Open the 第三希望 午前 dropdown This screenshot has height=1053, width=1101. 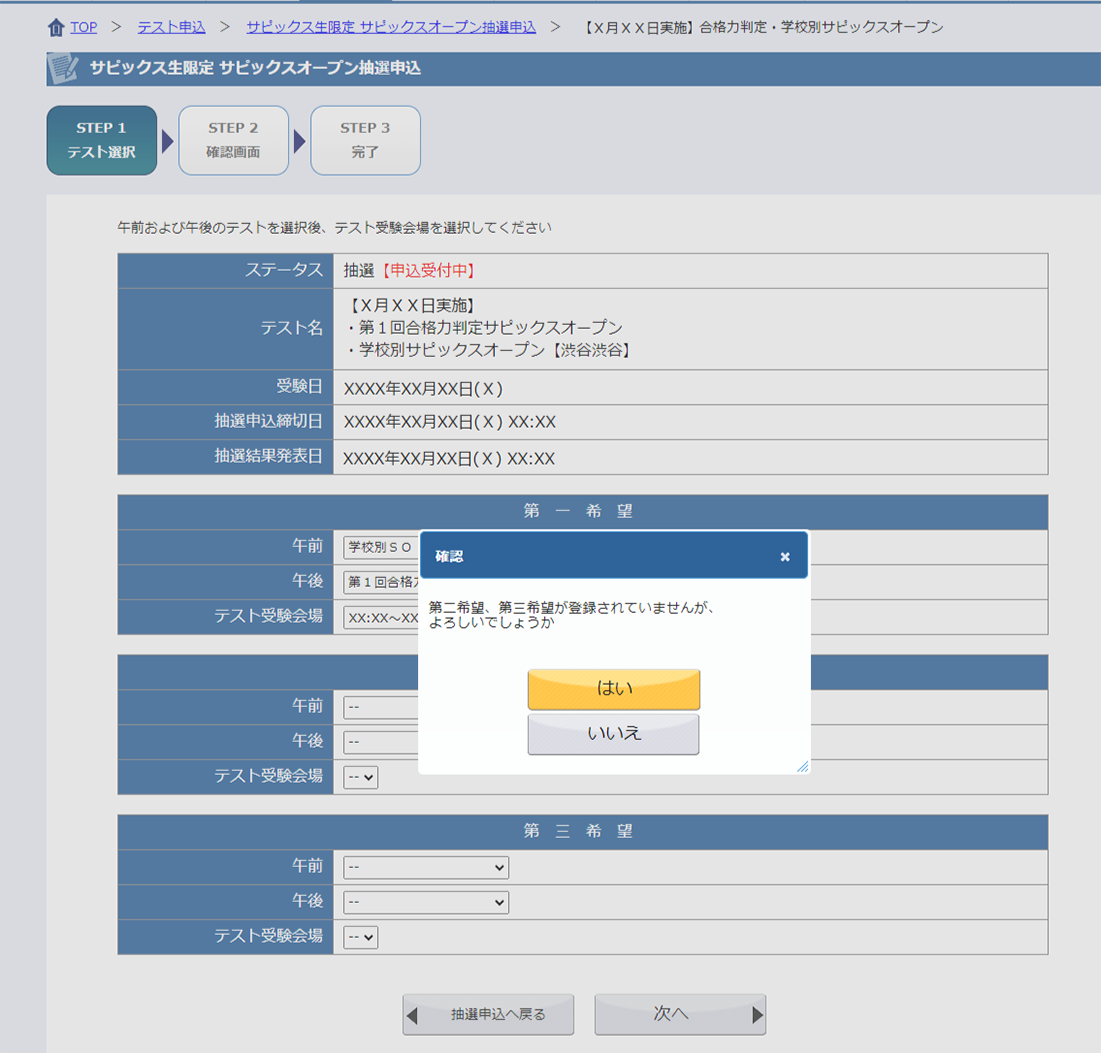(426, 867)
